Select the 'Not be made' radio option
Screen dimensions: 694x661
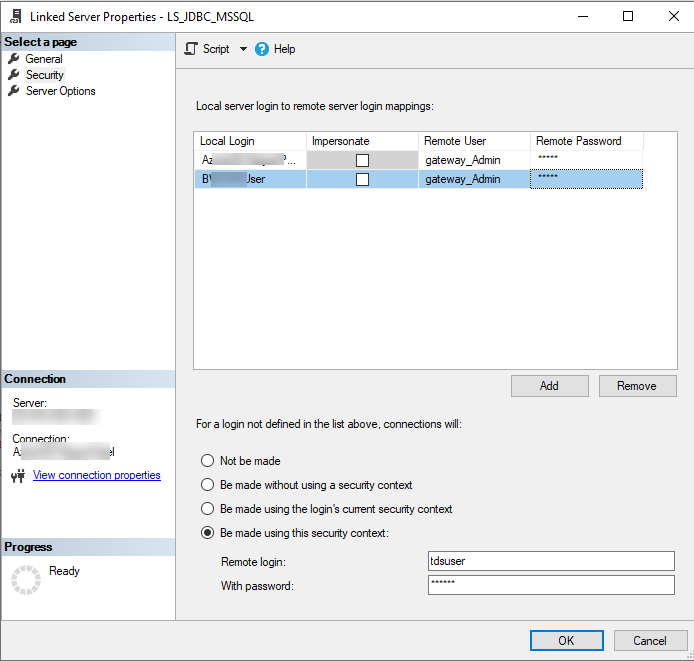(208, 461)
